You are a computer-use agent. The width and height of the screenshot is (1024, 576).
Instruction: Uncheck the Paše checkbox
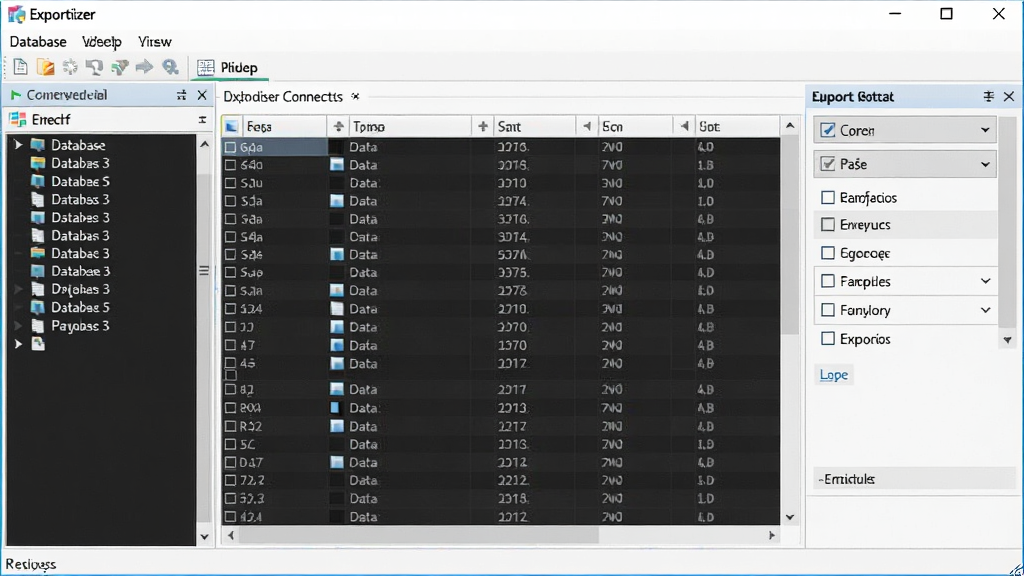pyautogui.click(x=828, y=164)
